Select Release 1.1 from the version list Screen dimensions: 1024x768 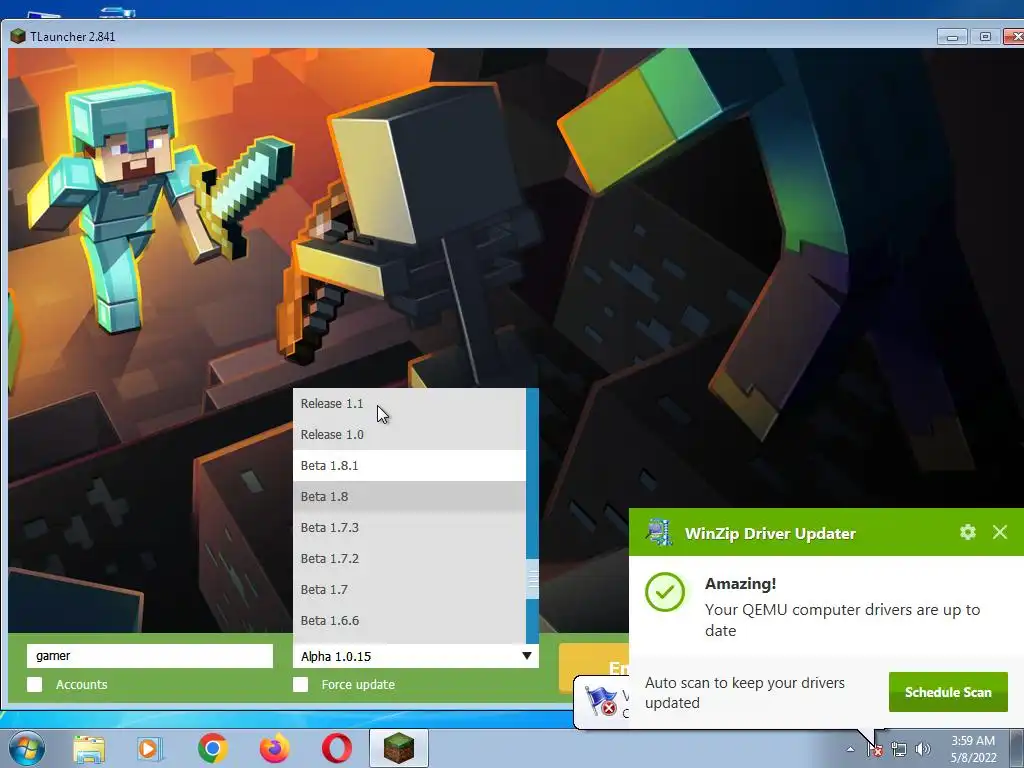point(409,404)
